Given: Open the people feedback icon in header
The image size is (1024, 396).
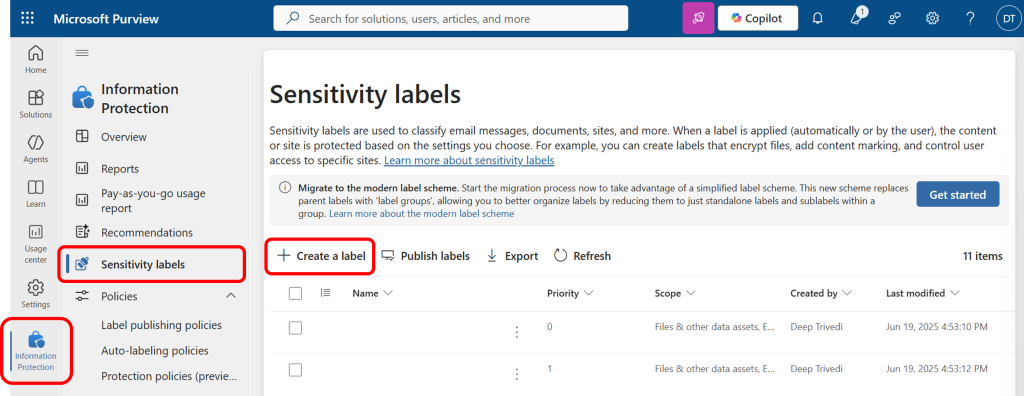Looking at the screenshot, I should point(895,18).
